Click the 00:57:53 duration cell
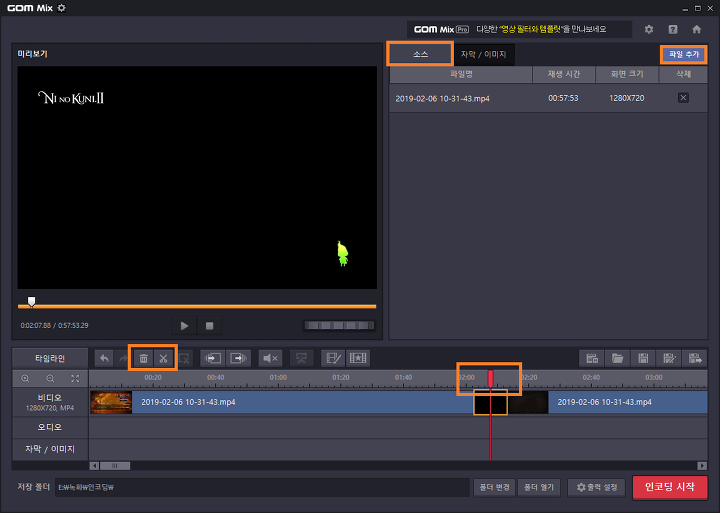The height and width of the screenshot is (513, 720). (x=563, y=98)
